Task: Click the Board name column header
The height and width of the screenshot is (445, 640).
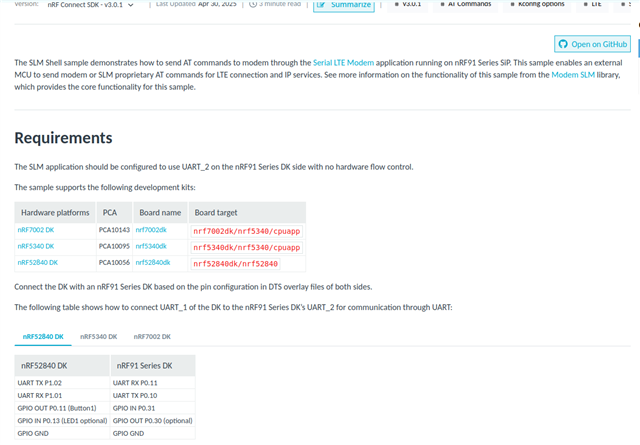Action: [x=160, y=213]
